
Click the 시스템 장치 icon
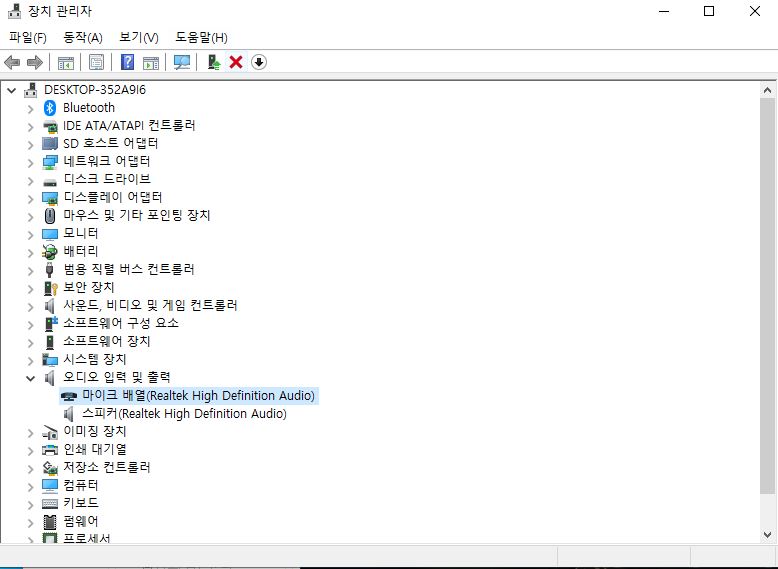point(50,360)
